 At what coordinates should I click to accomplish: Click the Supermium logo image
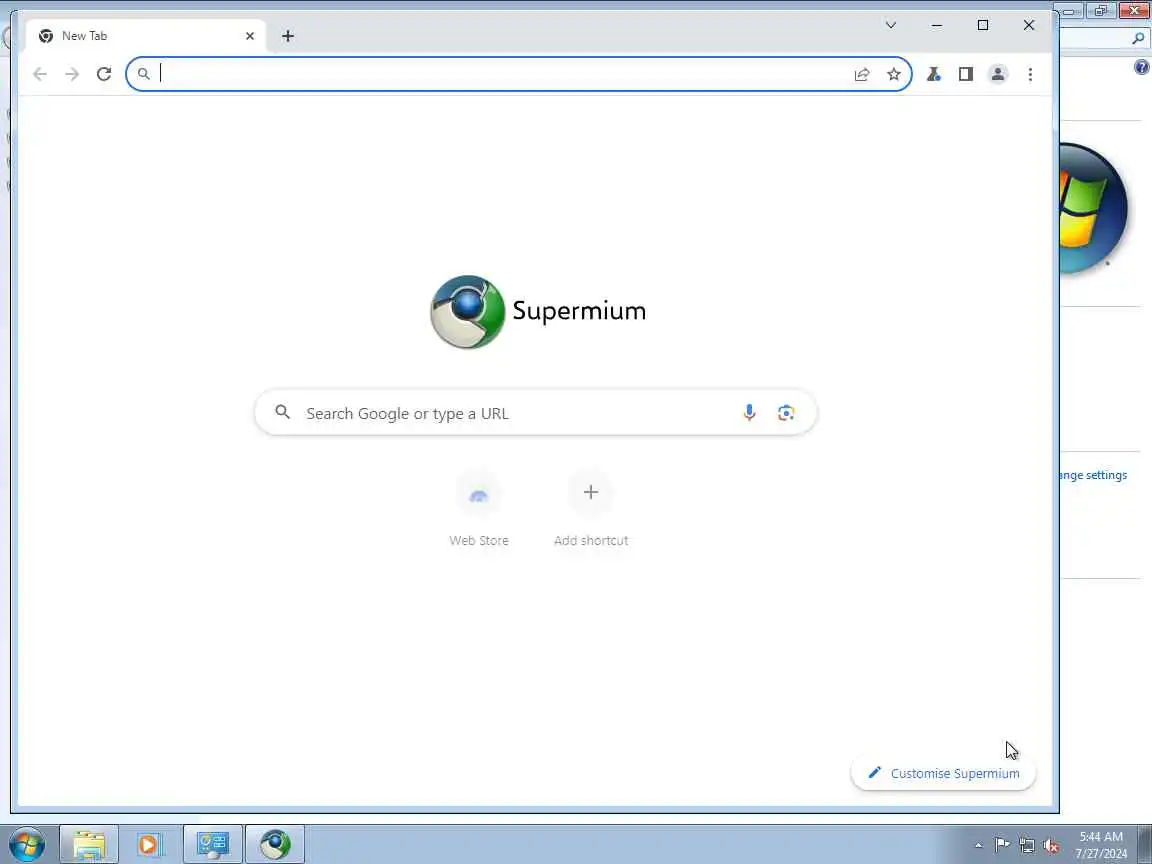click(467, 312)
